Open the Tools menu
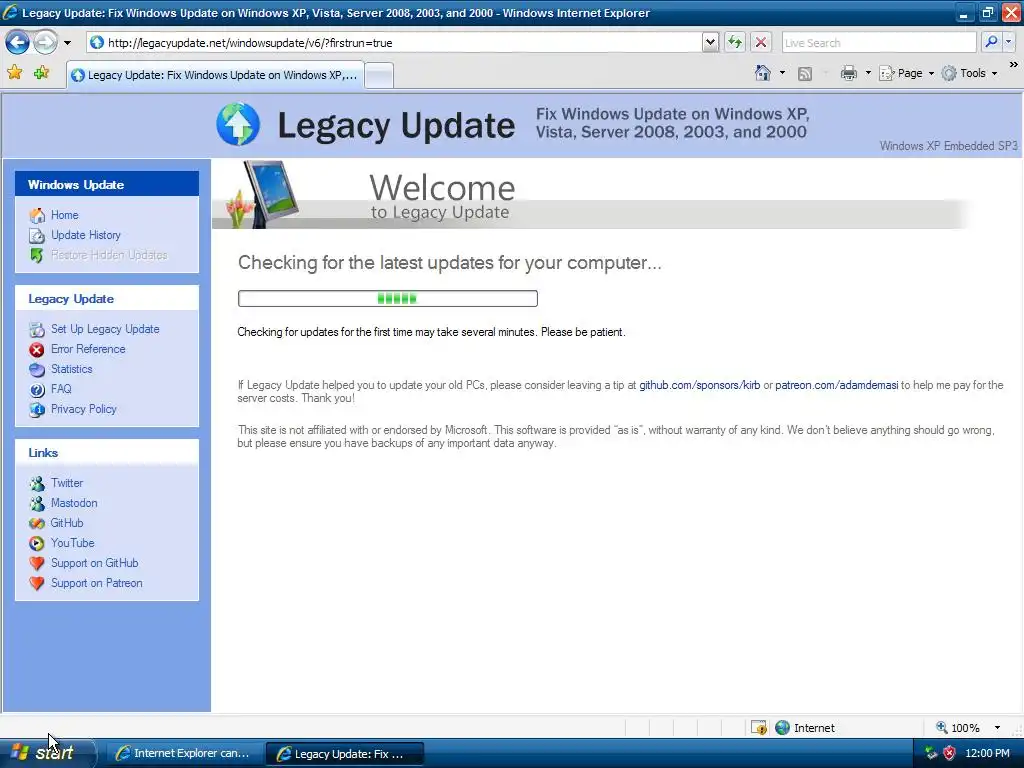This screenshot has width=1024, height=768. 969,73
